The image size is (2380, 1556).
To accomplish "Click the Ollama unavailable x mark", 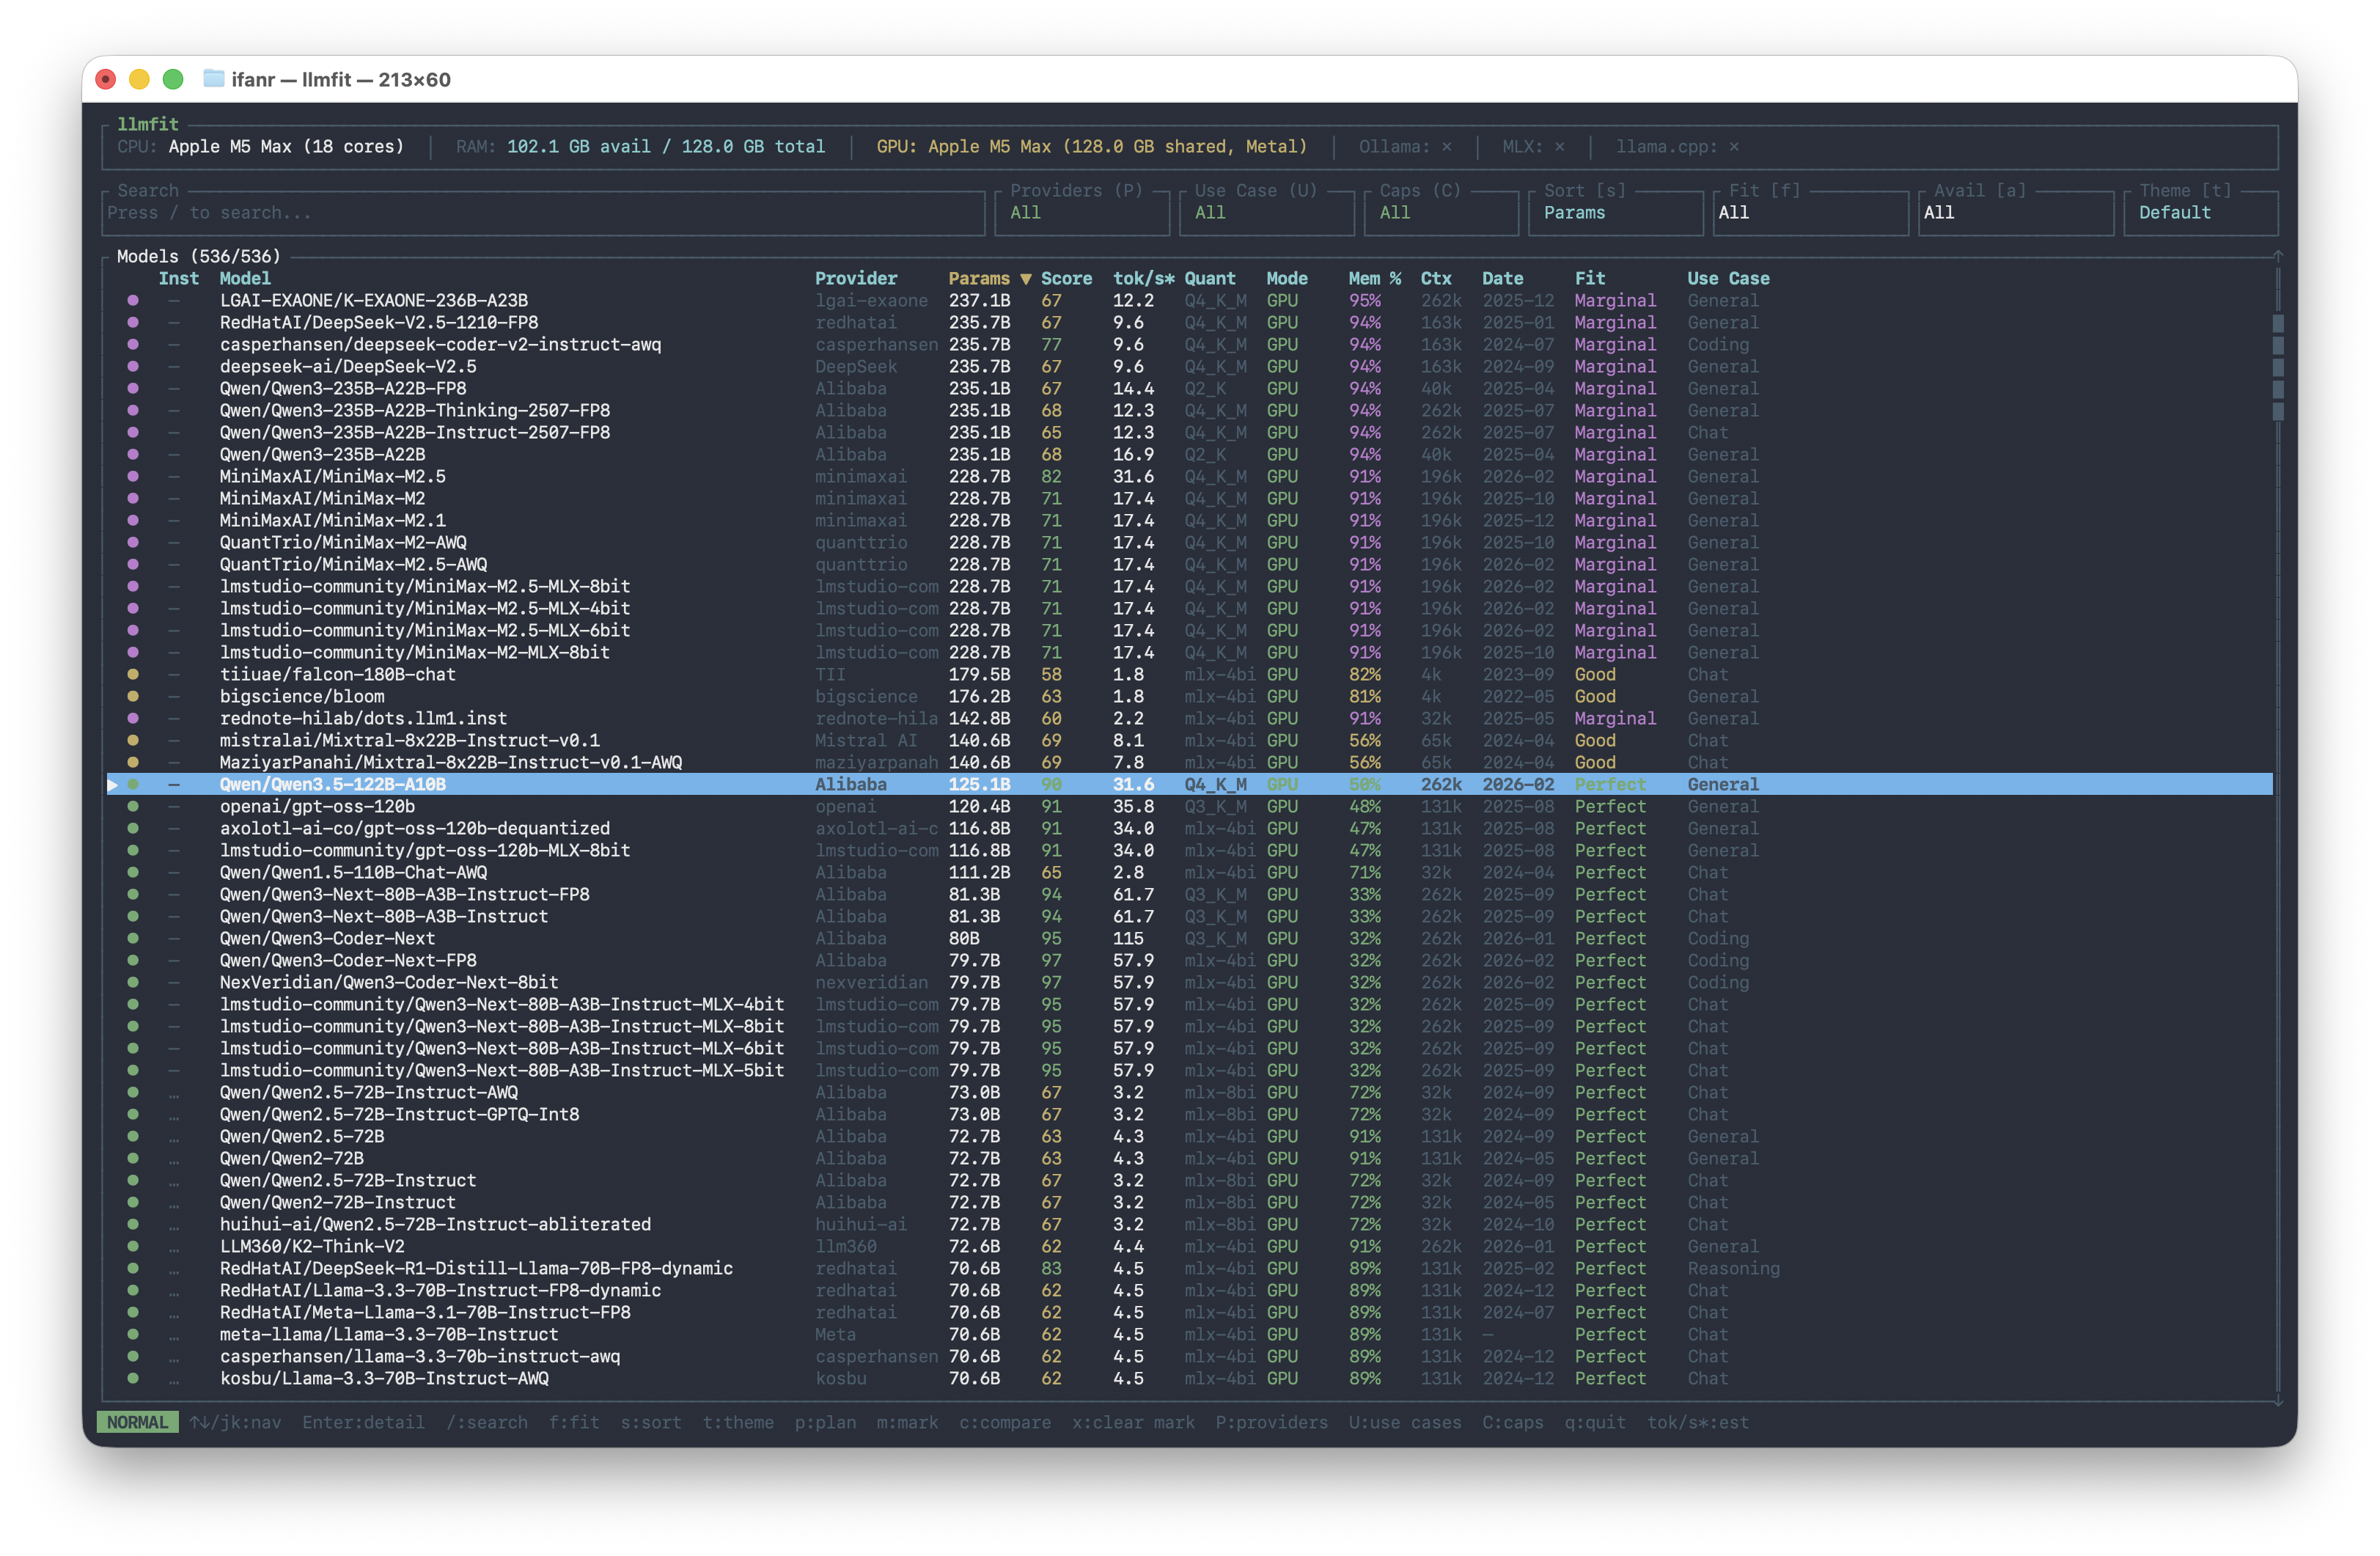I will [x=1446, y=147].
